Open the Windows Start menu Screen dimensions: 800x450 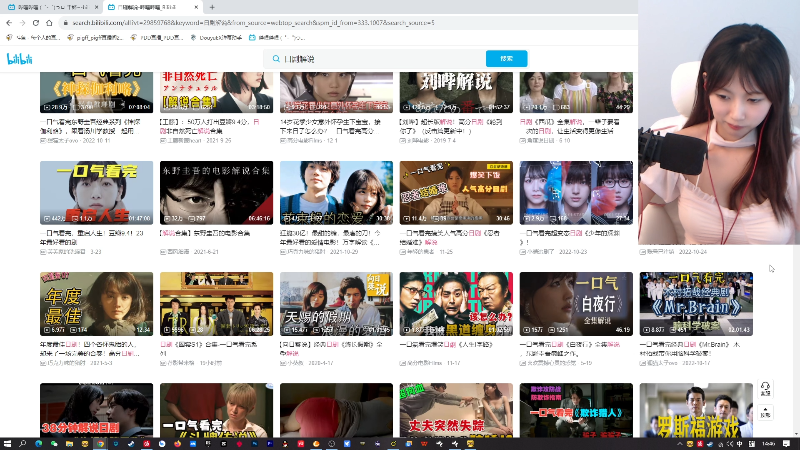click(7, 444)
